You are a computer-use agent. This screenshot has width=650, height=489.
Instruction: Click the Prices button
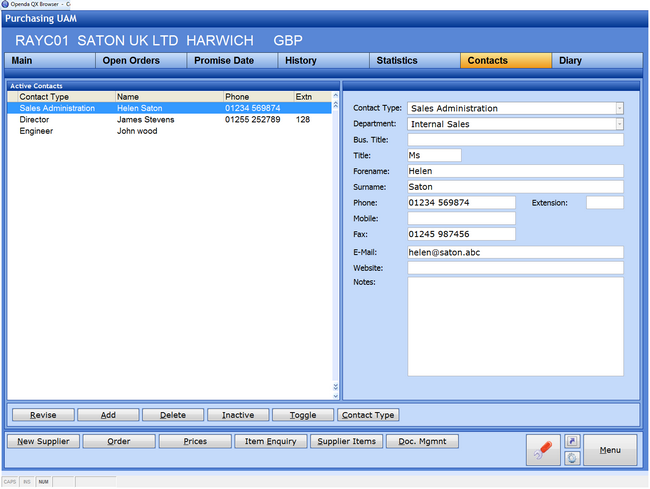[195, 441]
